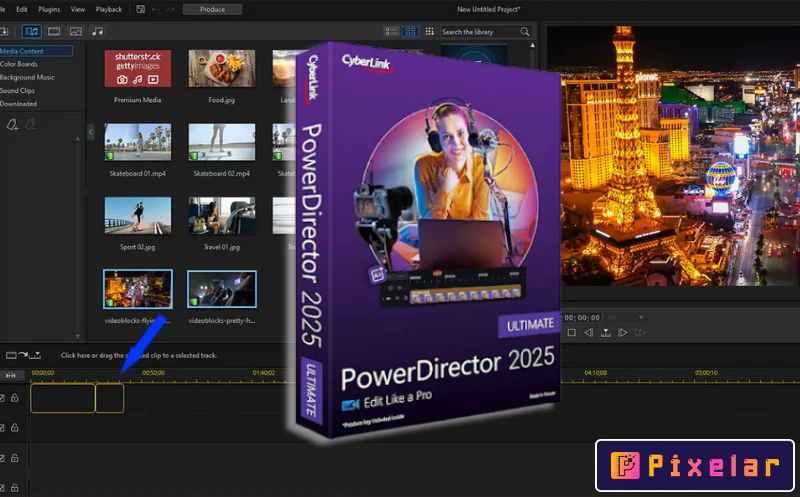Open the Plugins menu

[x=49, y=9]
